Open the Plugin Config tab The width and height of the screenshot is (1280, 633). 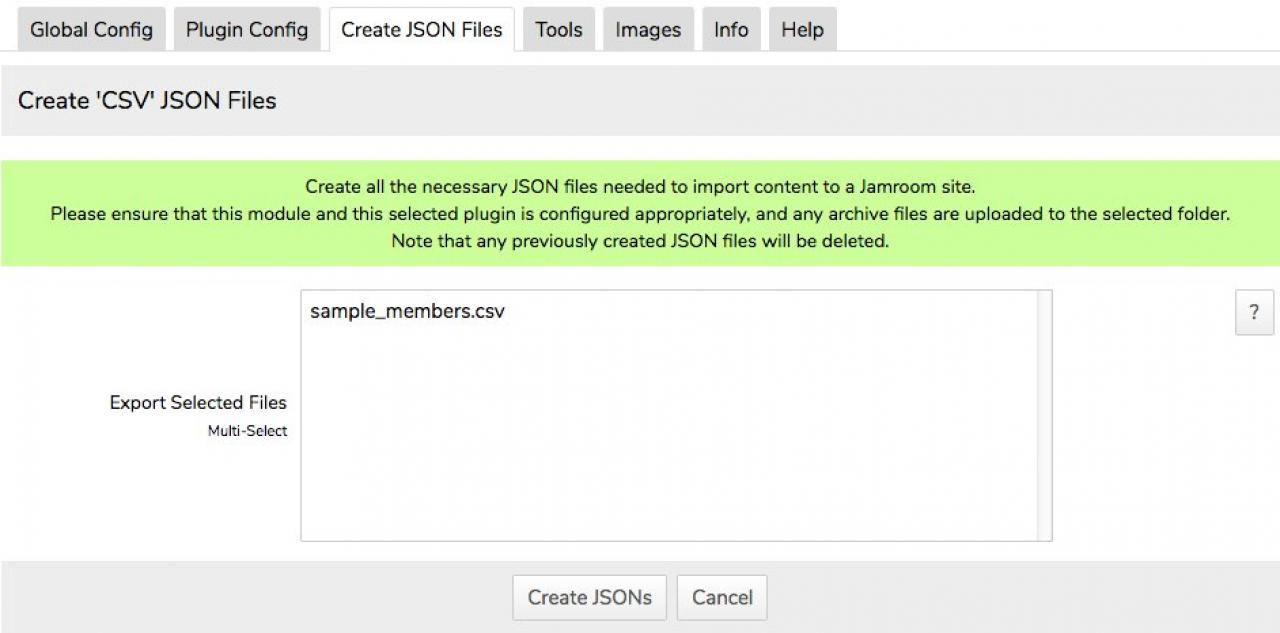click(x=247, y=30)
